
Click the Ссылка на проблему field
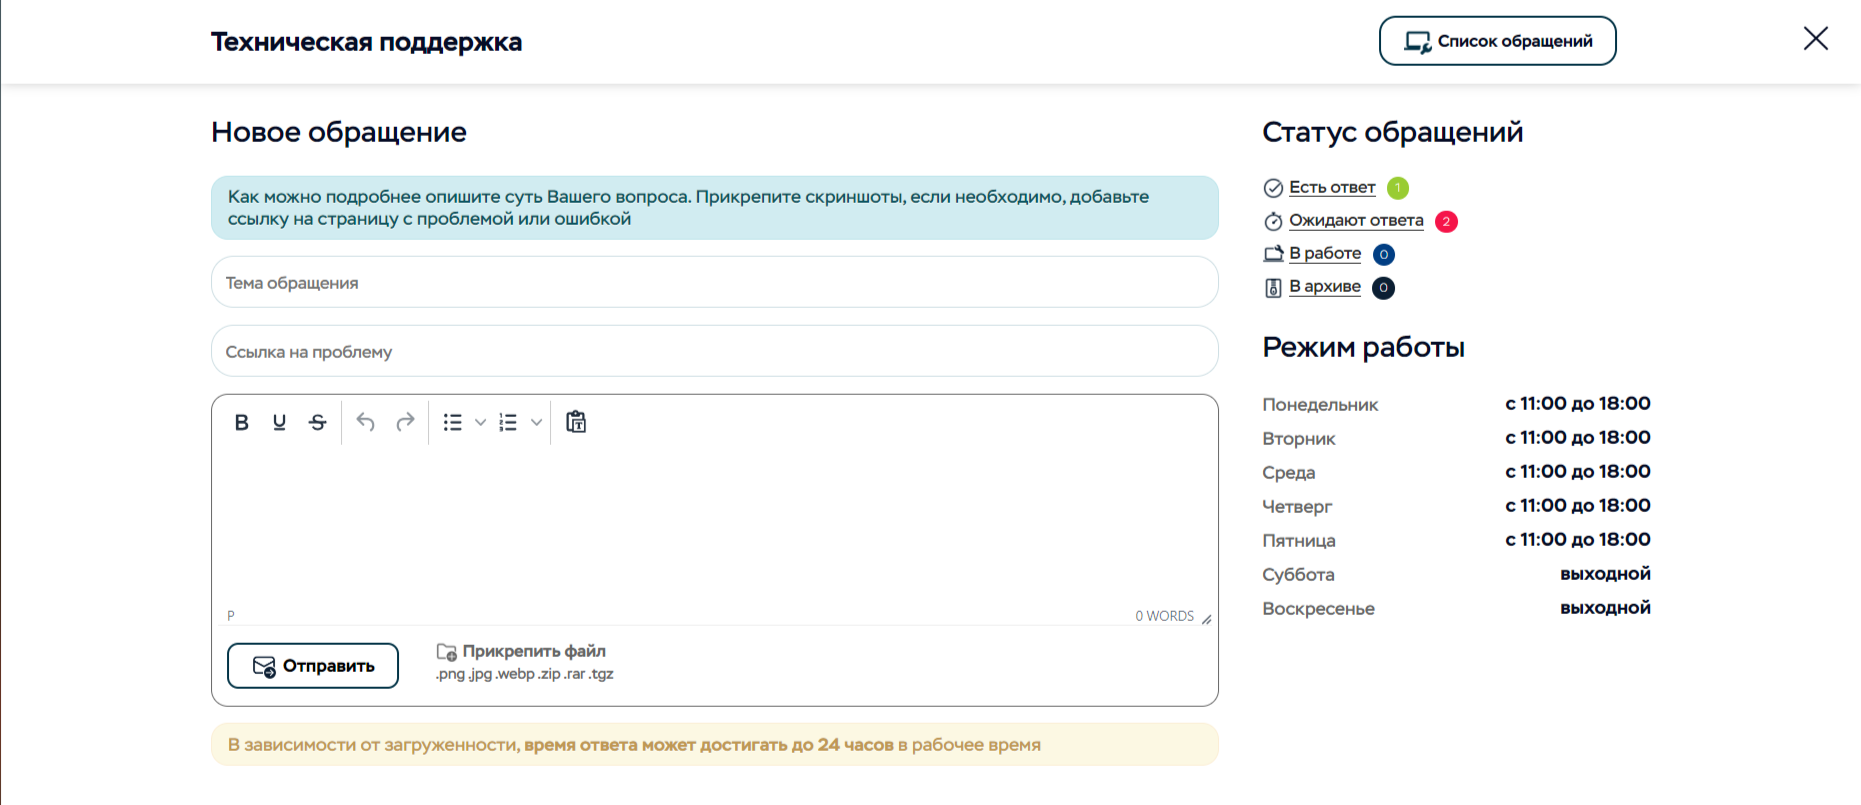714,352
